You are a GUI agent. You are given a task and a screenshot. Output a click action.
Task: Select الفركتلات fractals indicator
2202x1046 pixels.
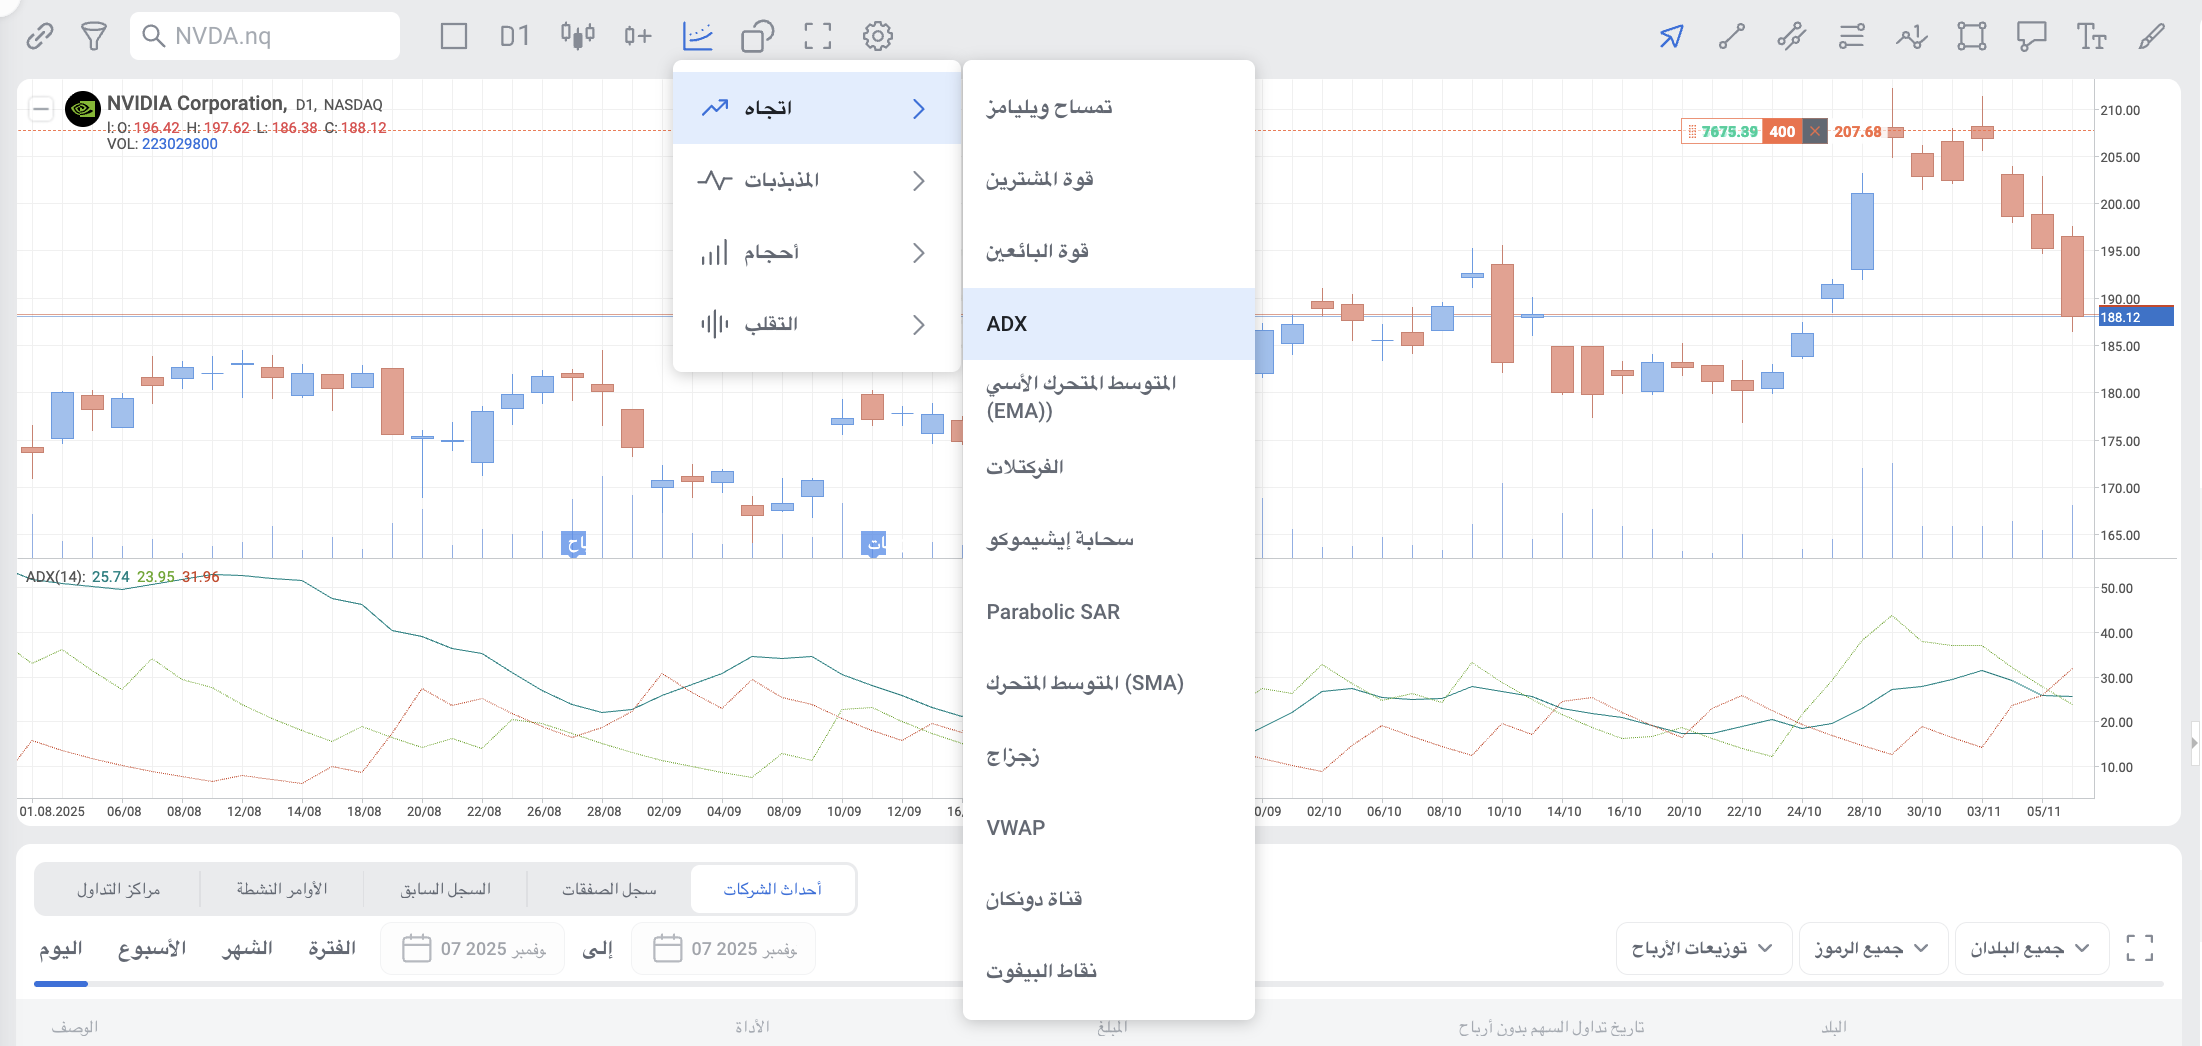(x=1109, y=467)
